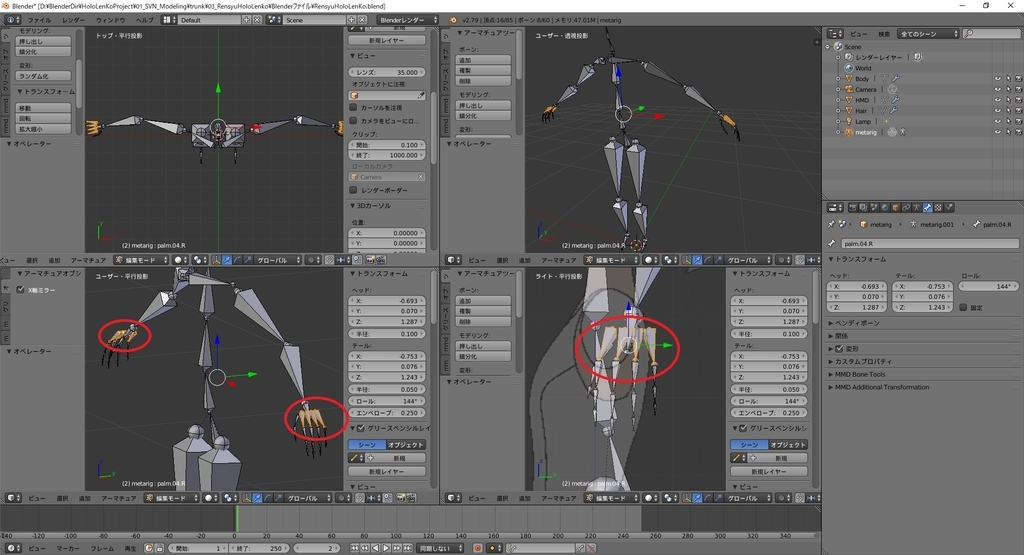Viewport: 1024px width, 555px height.
Task: Enable the カーソルを注視 checkbox
Action: 353,107
